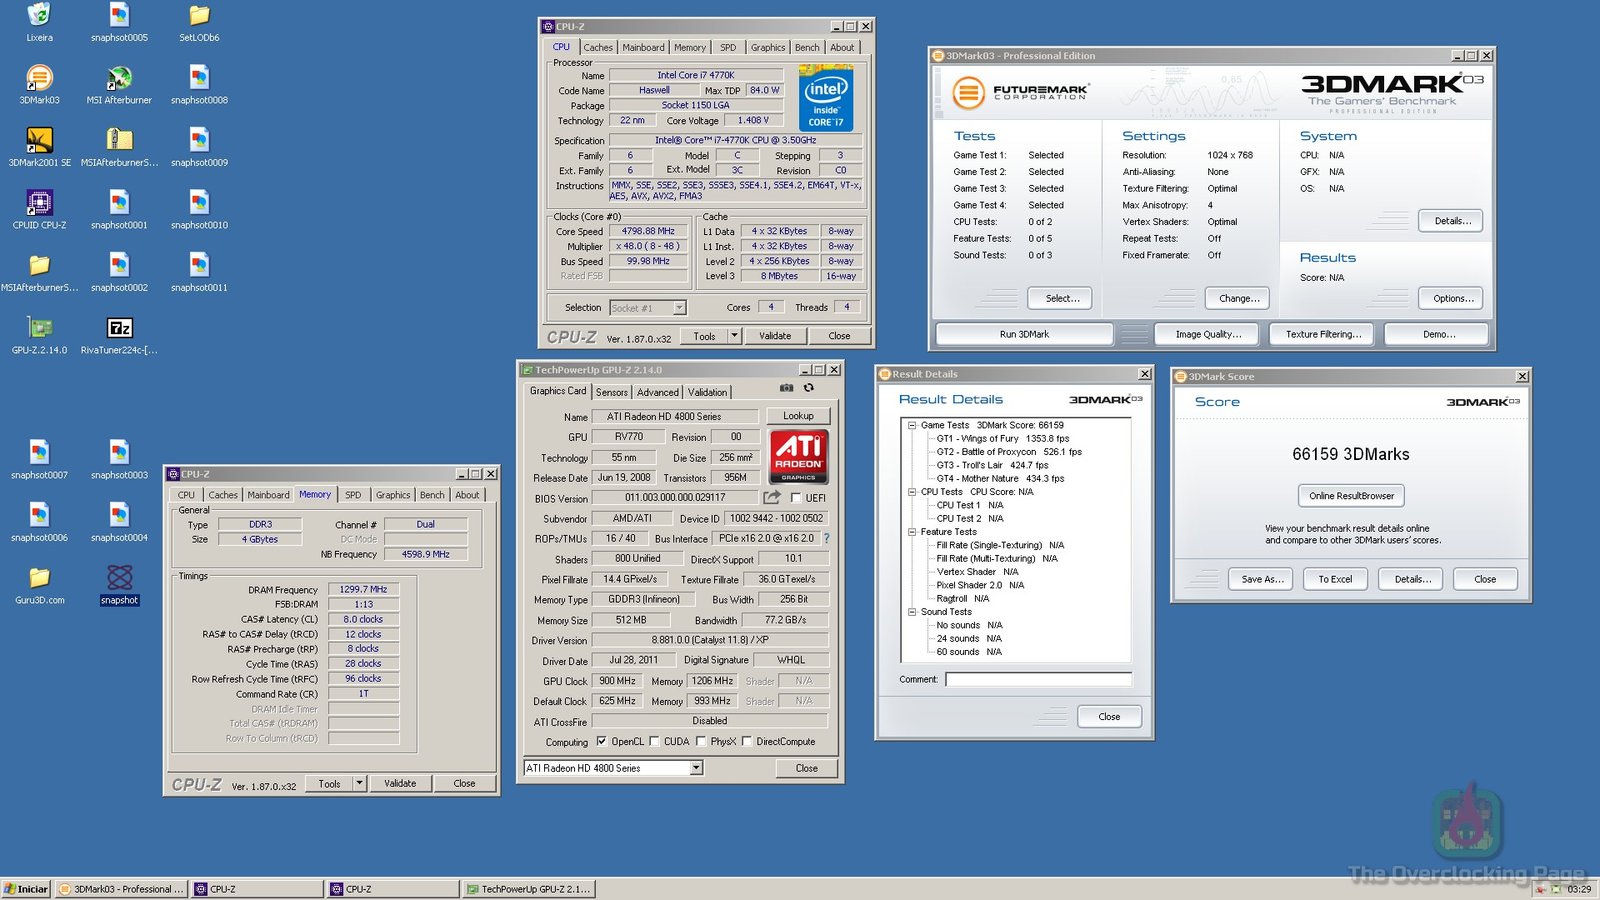Open the MSI Afterburner desktop icon

coord(119,79)
